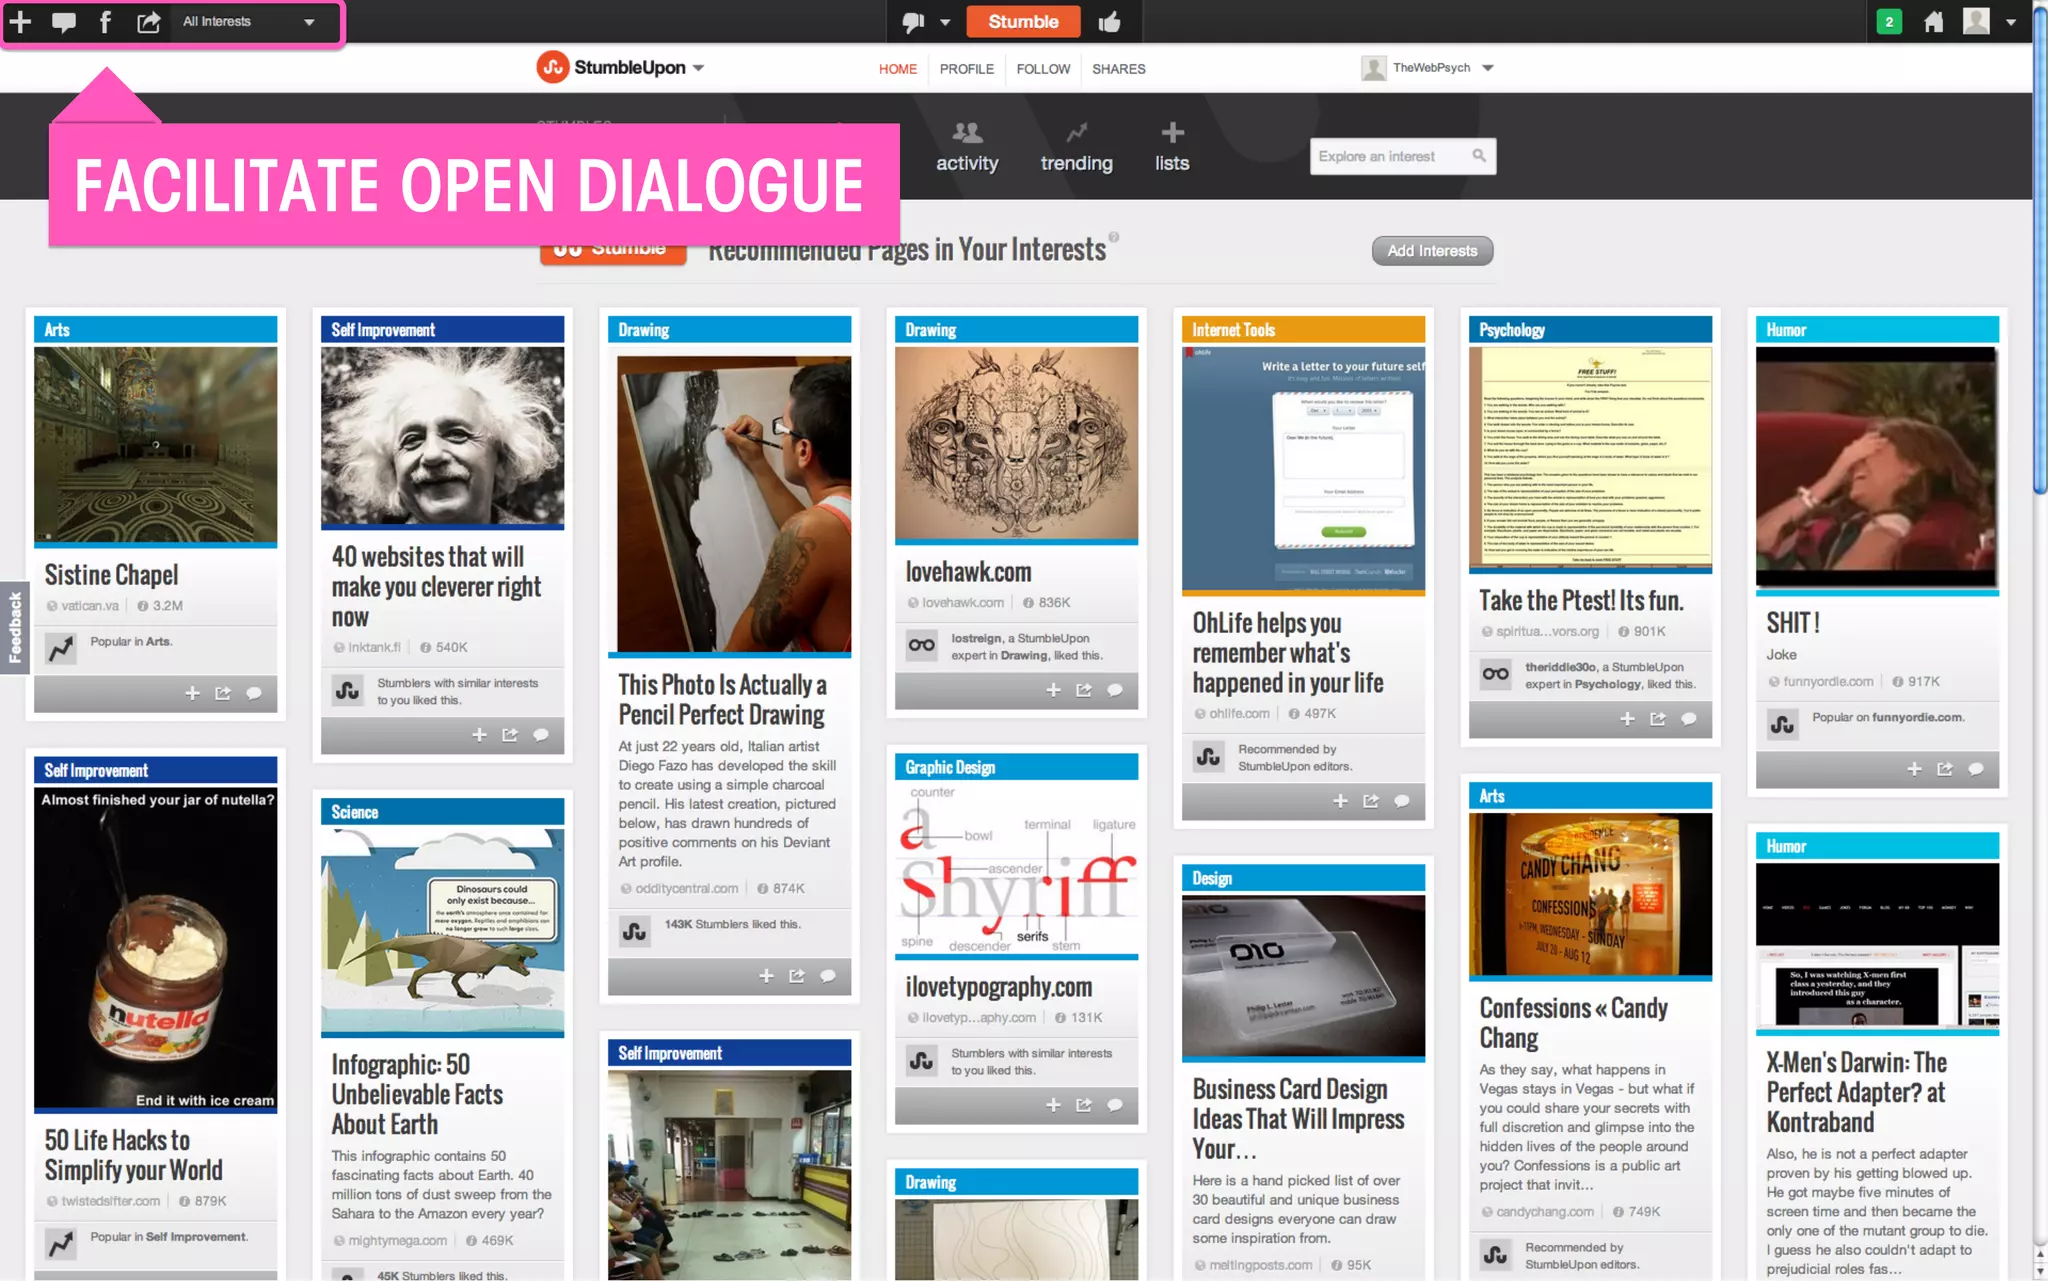Expand the toolbar avatar dropdown arrow
Viewport: 2048px width, 1281px height.
(x=2010, y=22)
